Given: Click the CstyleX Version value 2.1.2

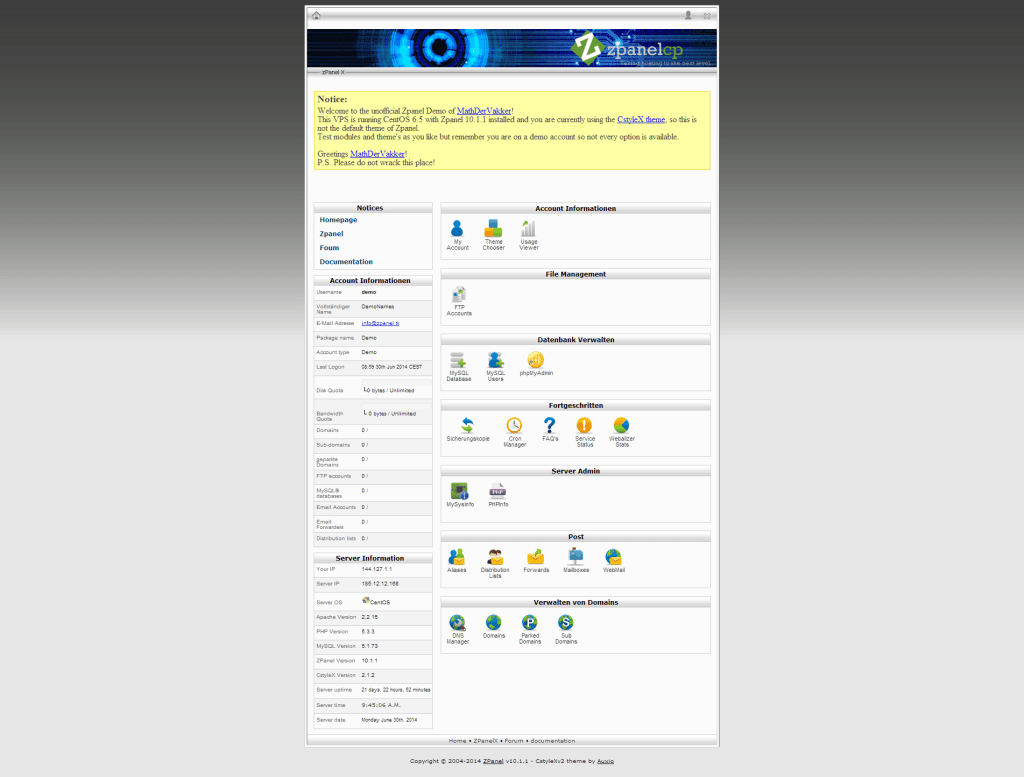Looking at the screenshot, I should click(x=368, y=676).
